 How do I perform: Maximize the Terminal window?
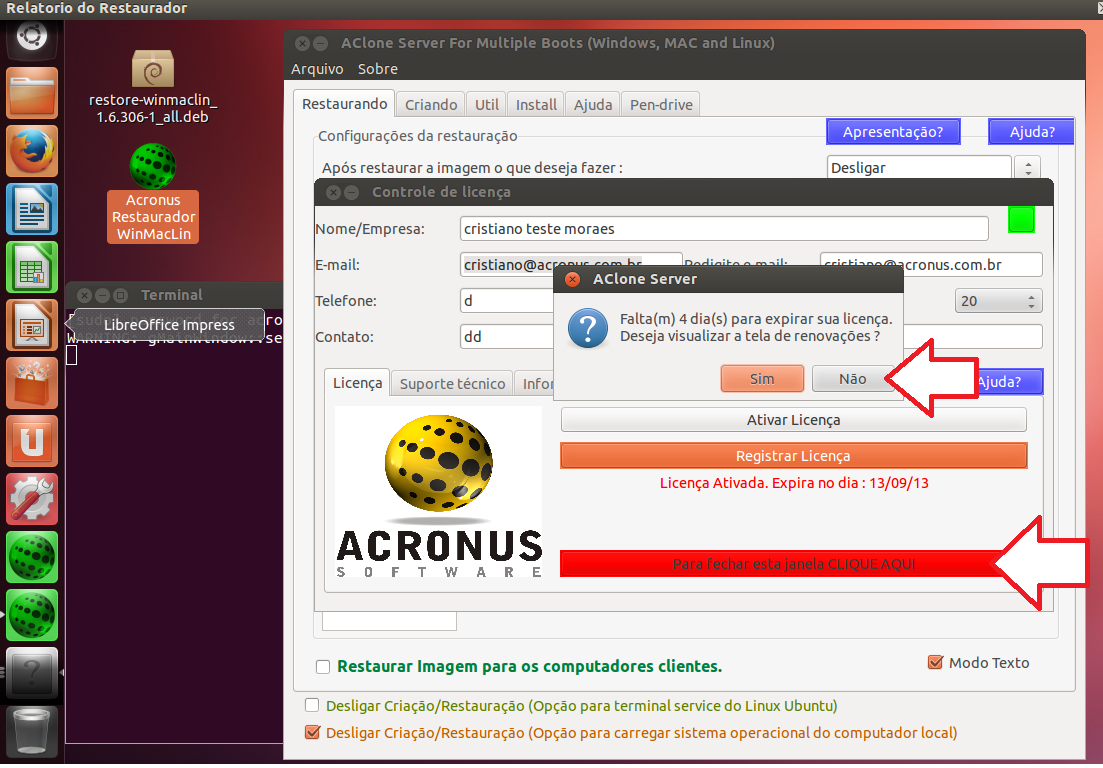(120, 295)
